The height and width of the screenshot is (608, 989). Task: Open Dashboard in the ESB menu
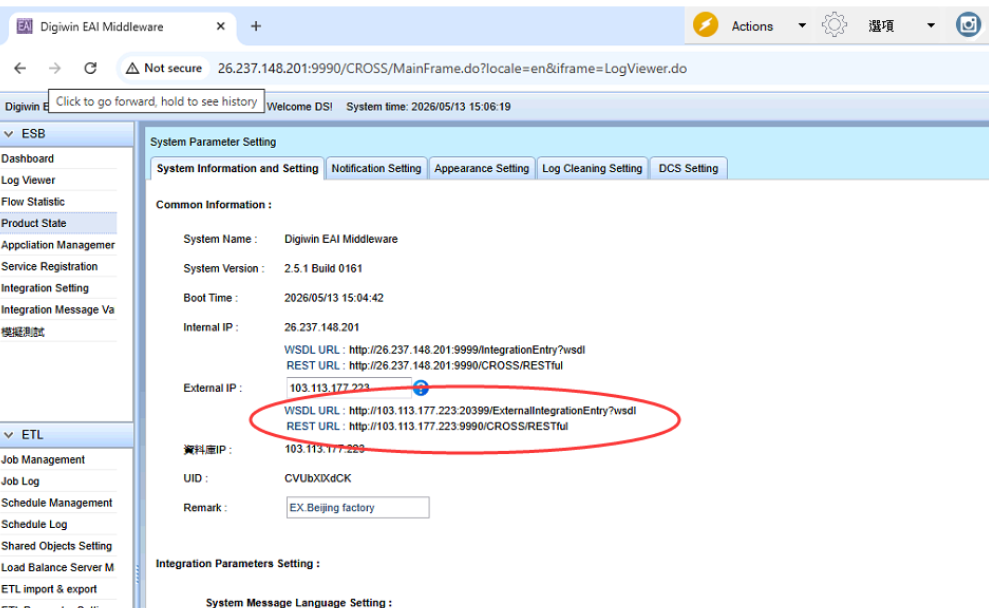click(27, 159)
